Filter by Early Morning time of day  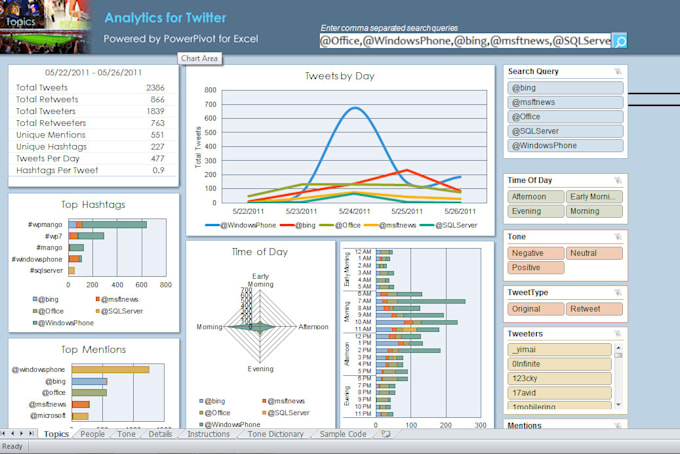[594, 197]
